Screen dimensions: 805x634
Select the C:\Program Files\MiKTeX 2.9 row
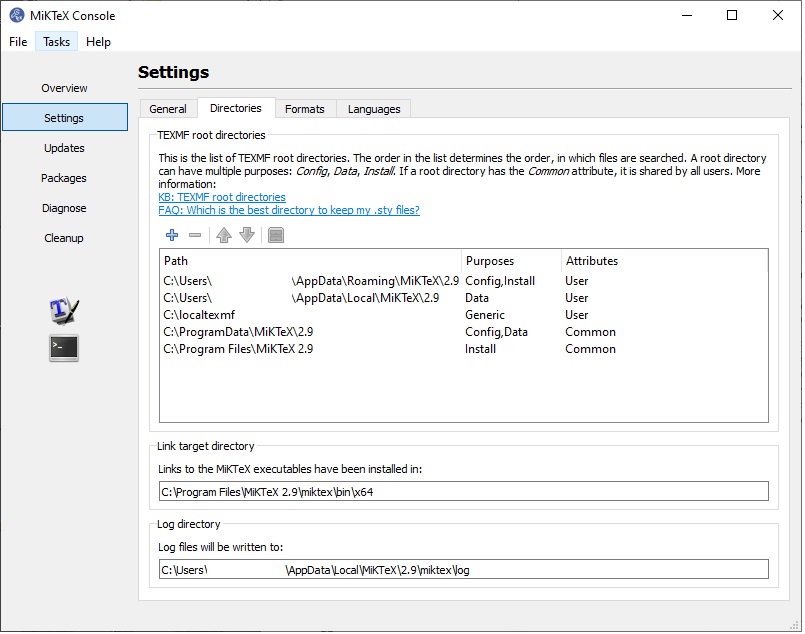[x=464, y=349]
